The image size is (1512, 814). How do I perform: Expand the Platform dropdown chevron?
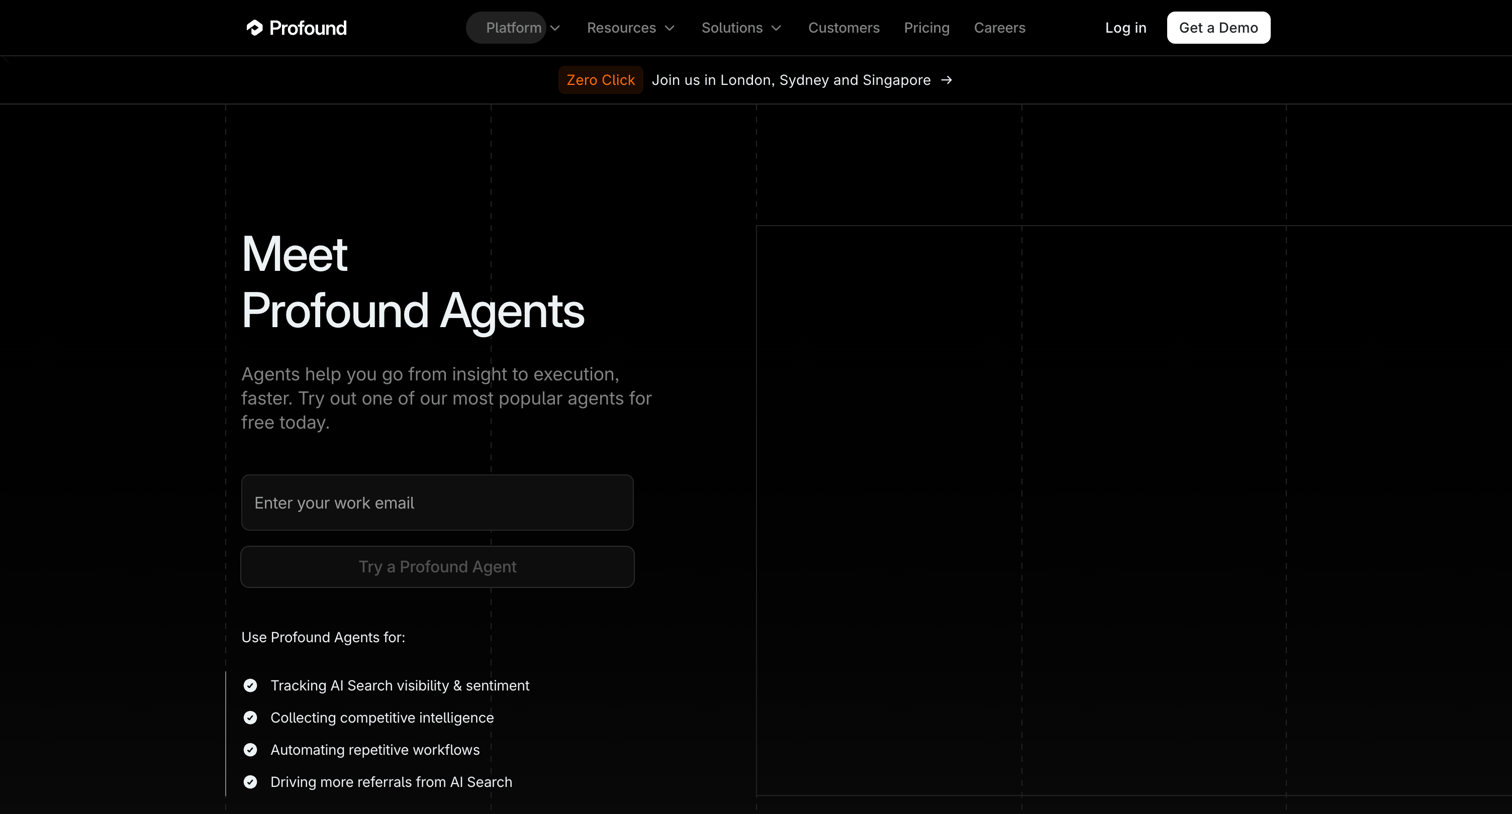(x=555, y=28)
